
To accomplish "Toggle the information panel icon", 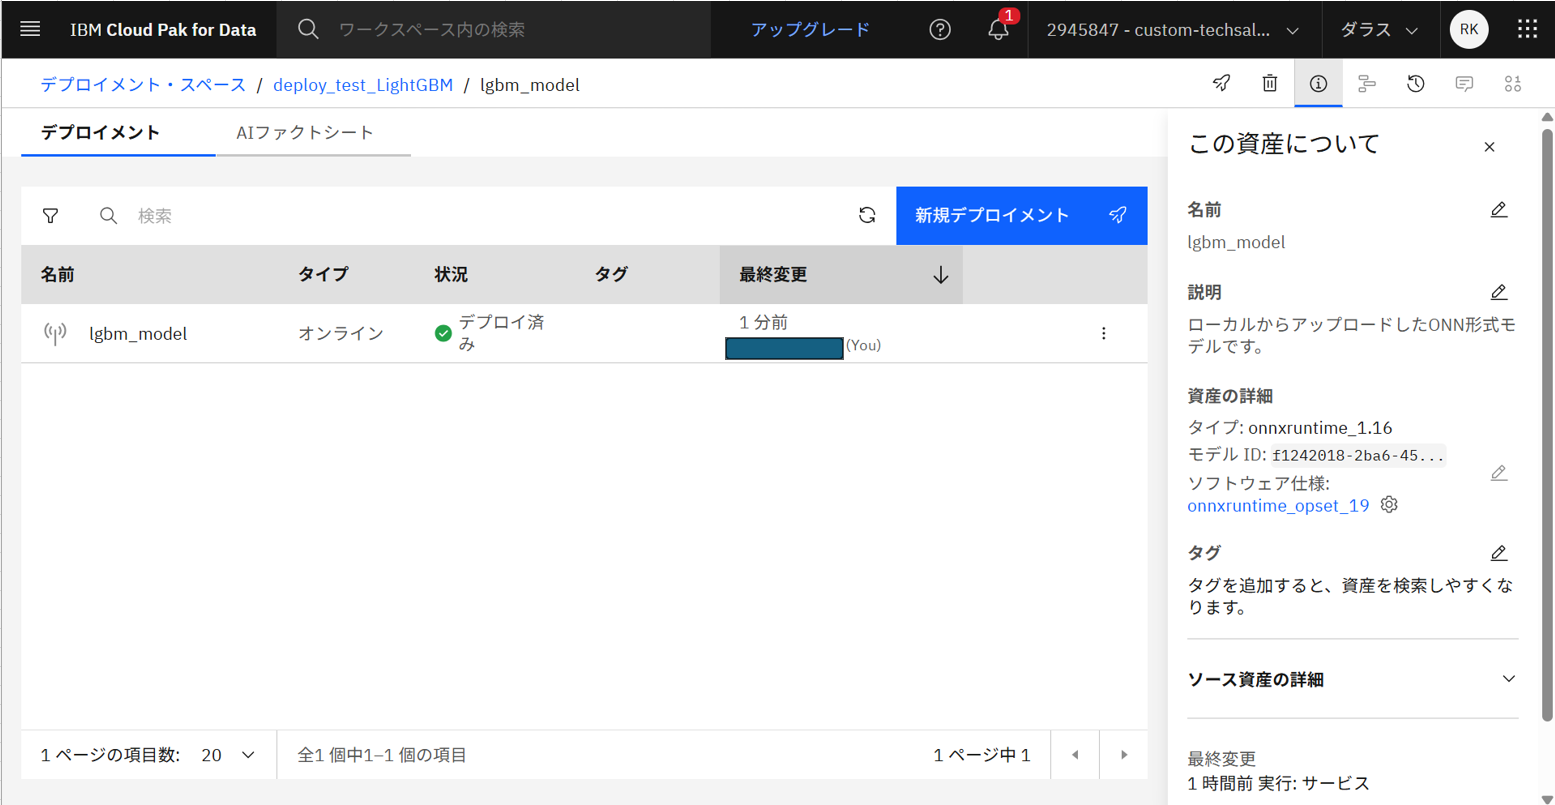I will 1318,83.
